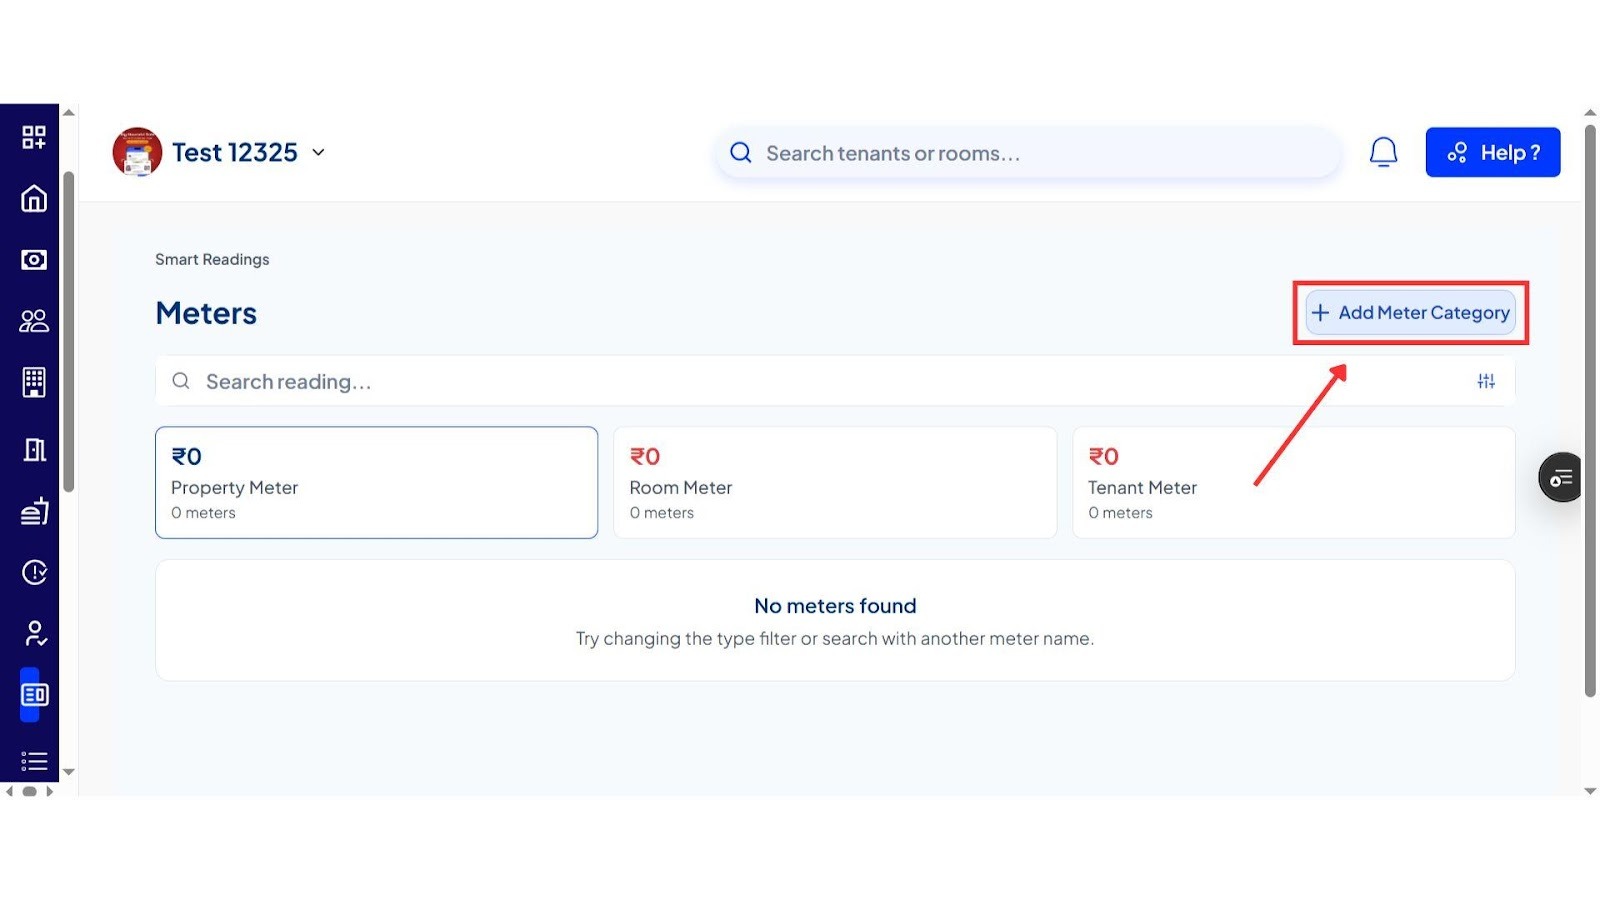Viewport: 1600px width, 900px height.
Task: Open the dashboard grid icon in sidebar
Action: tap(34, 137)
